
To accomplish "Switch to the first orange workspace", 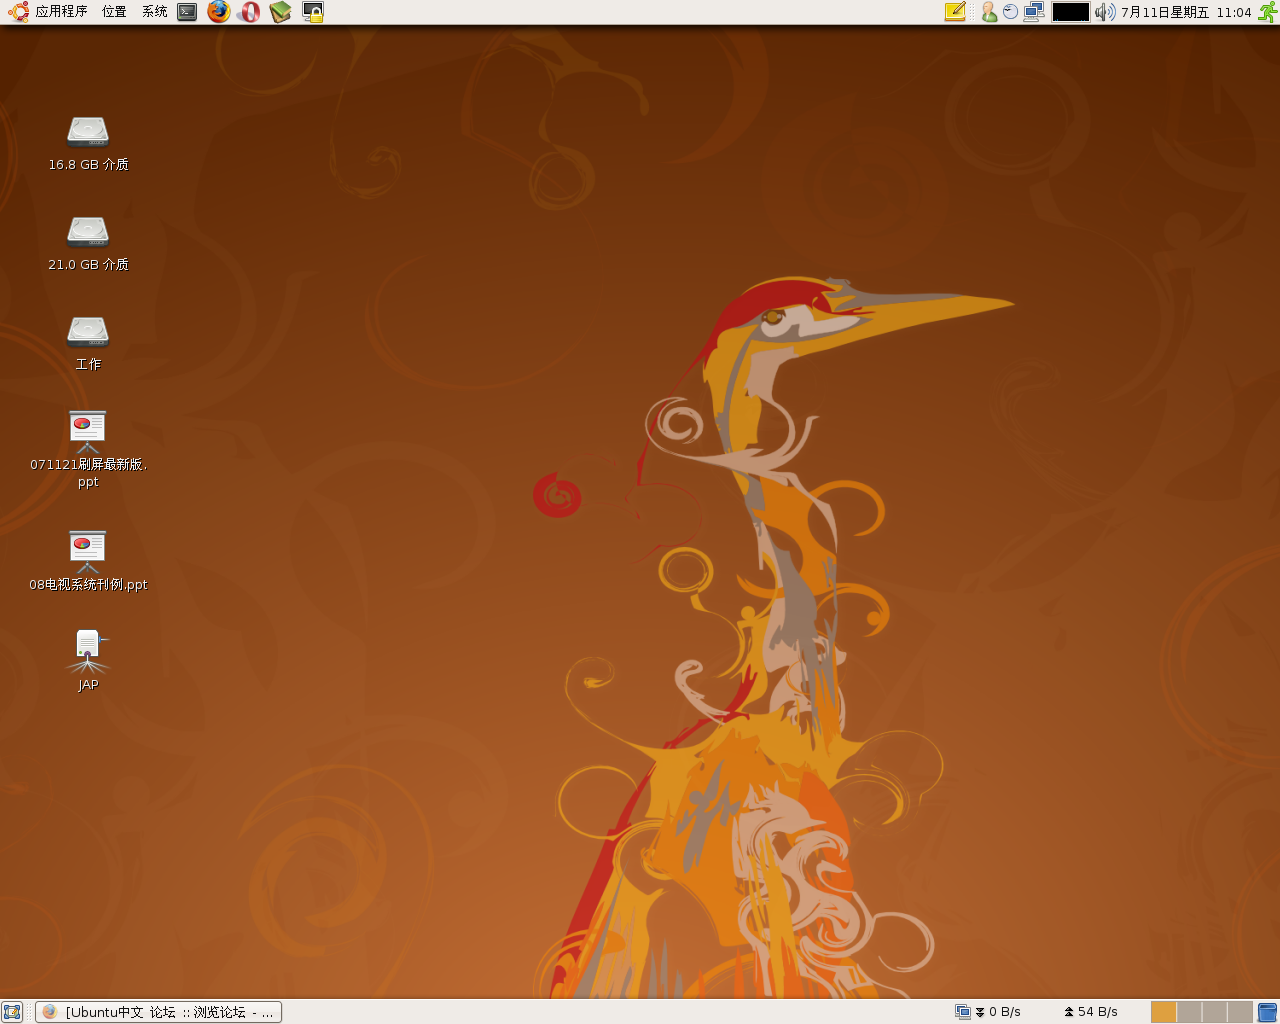I will click(x=1164, y=1012).
